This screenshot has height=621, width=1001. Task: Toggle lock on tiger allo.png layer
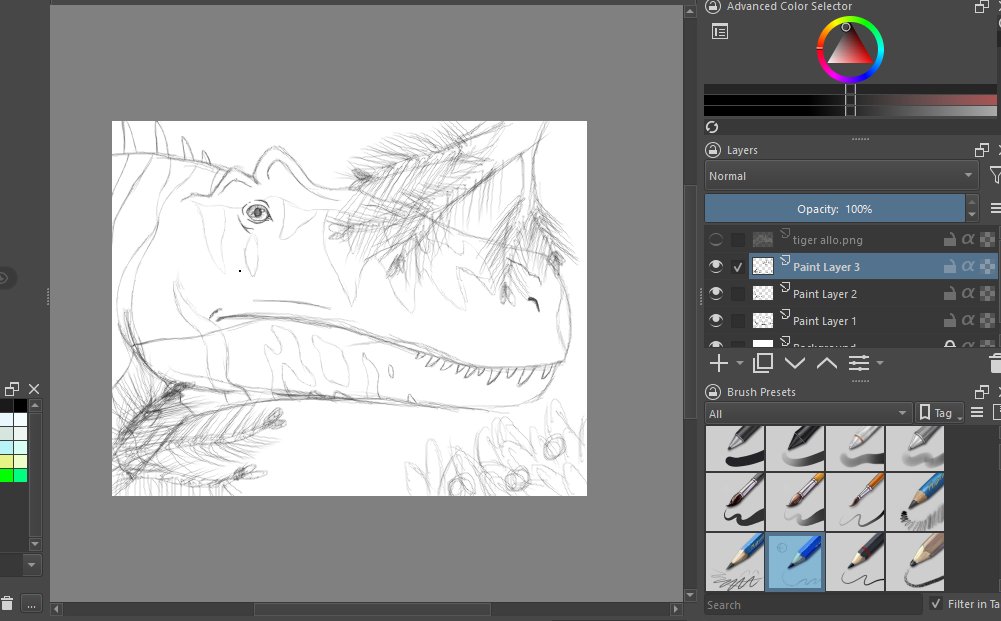tap(950, 240)
